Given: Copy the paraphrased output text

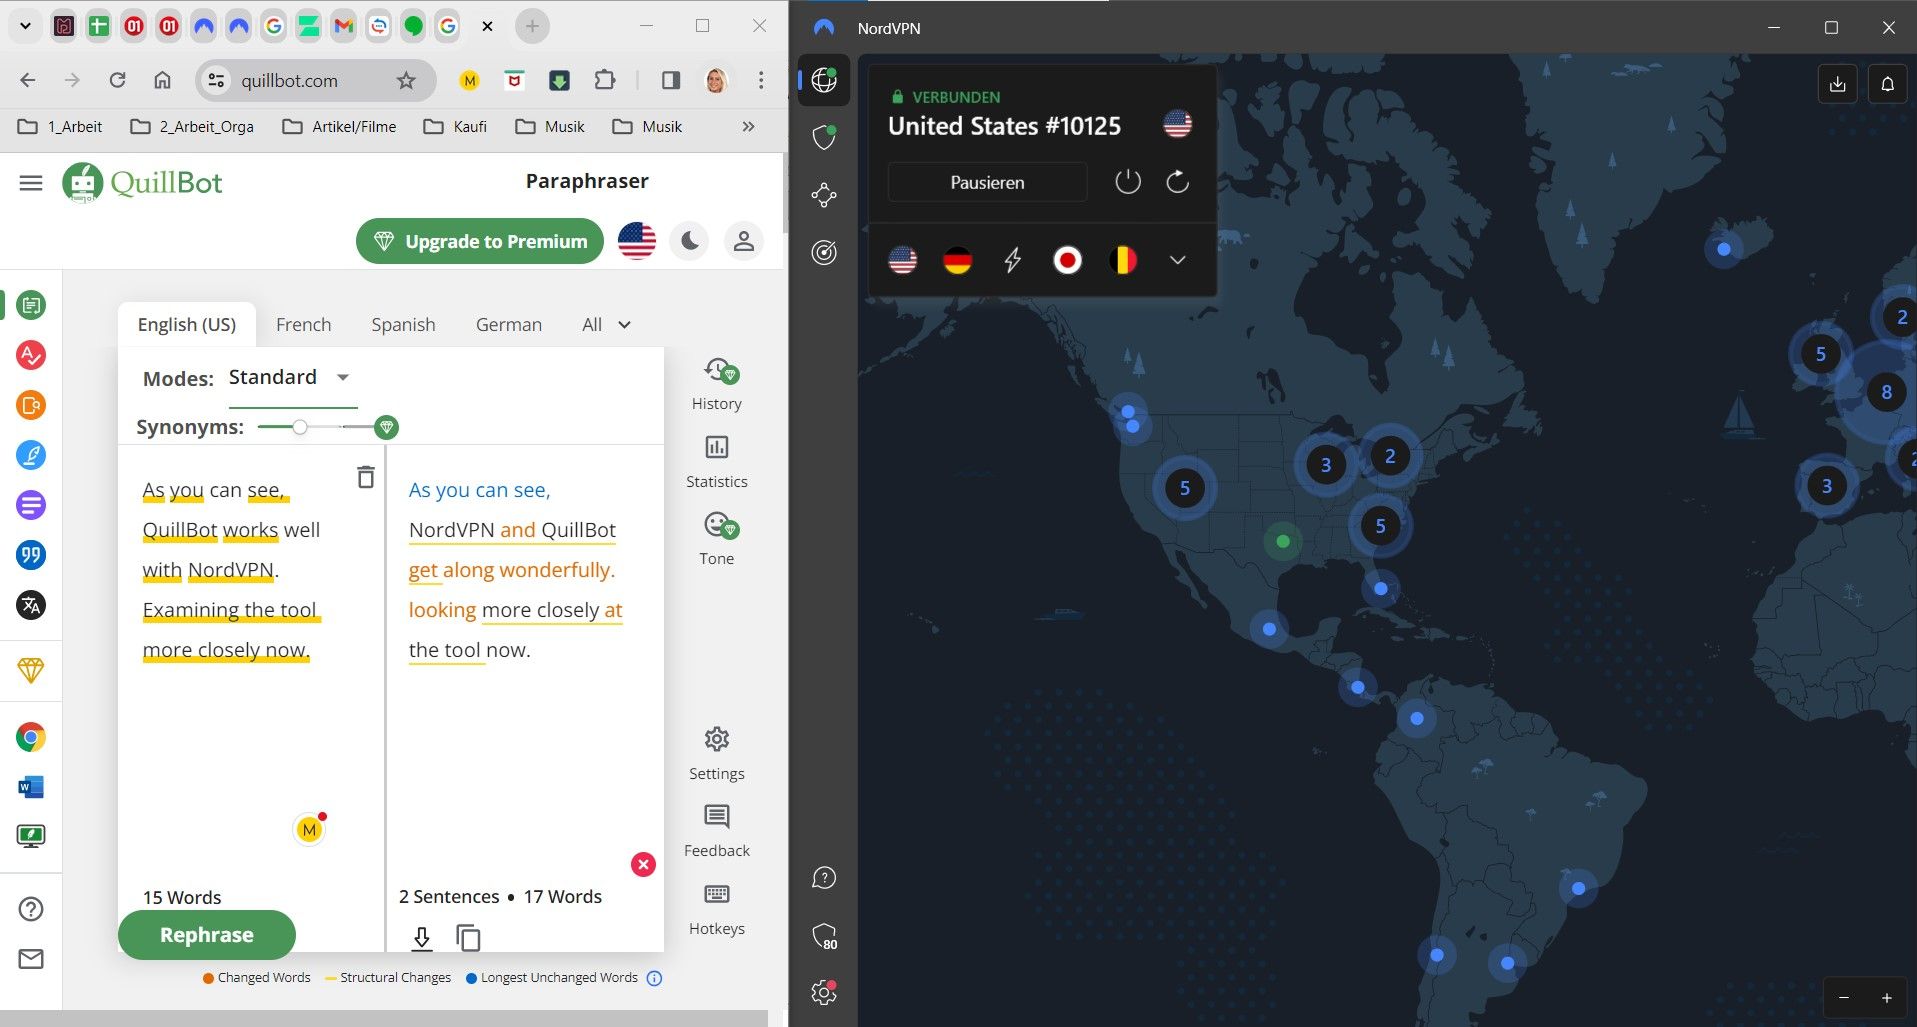Looking at the screenshot, I should click(x=468, y=938).
